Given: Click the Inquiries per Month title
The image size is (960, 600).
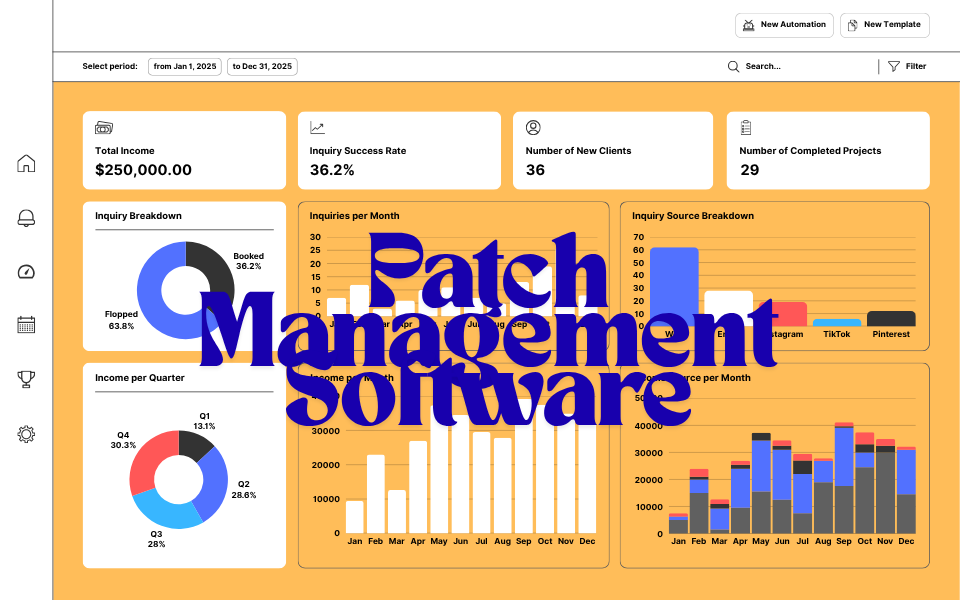Looking at the screenshot, I should tap(354, 216).
